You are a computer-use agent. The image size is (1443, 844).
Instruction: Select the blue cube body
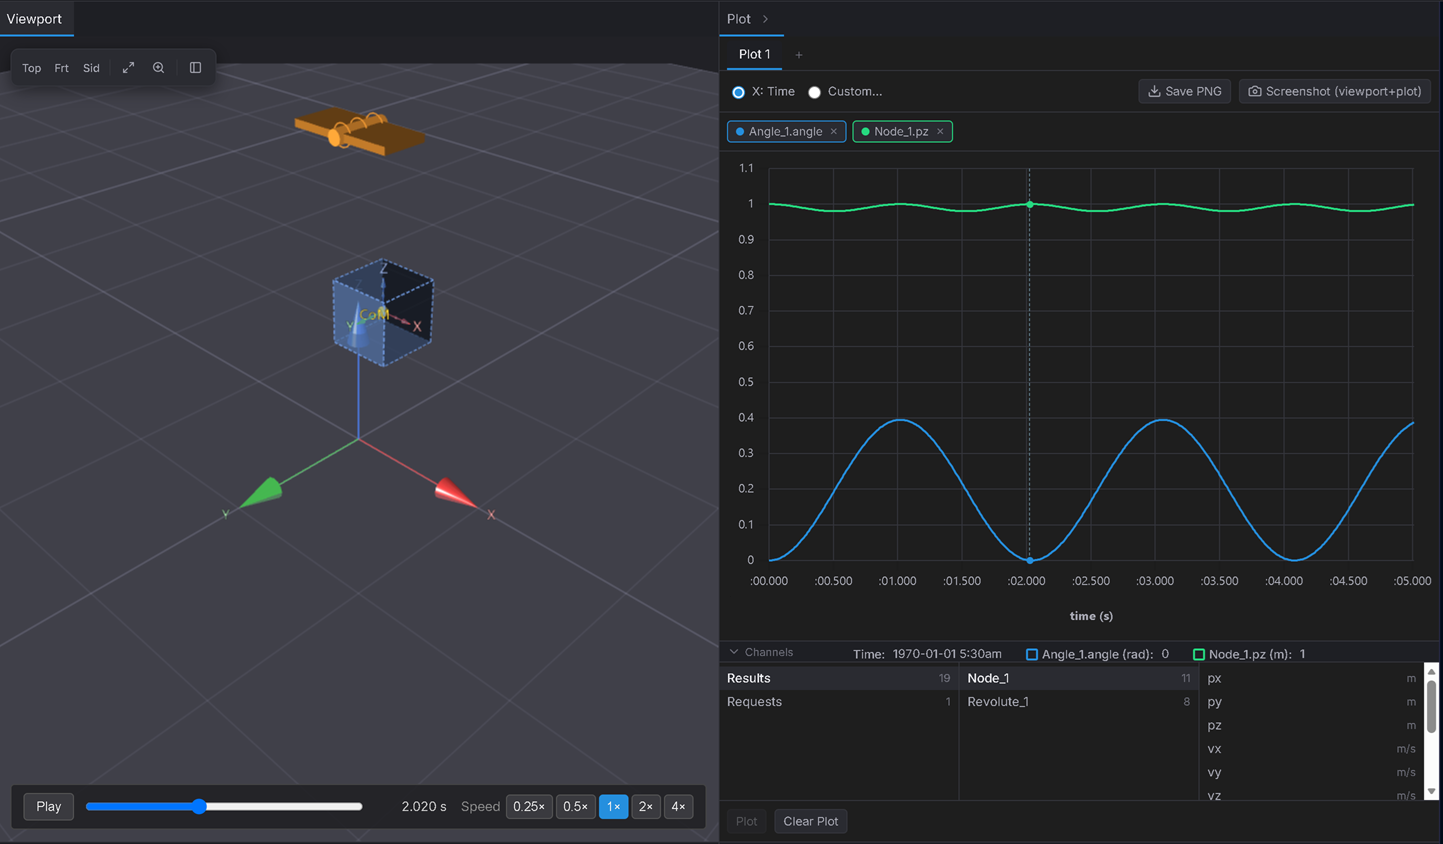pos(383,313)
